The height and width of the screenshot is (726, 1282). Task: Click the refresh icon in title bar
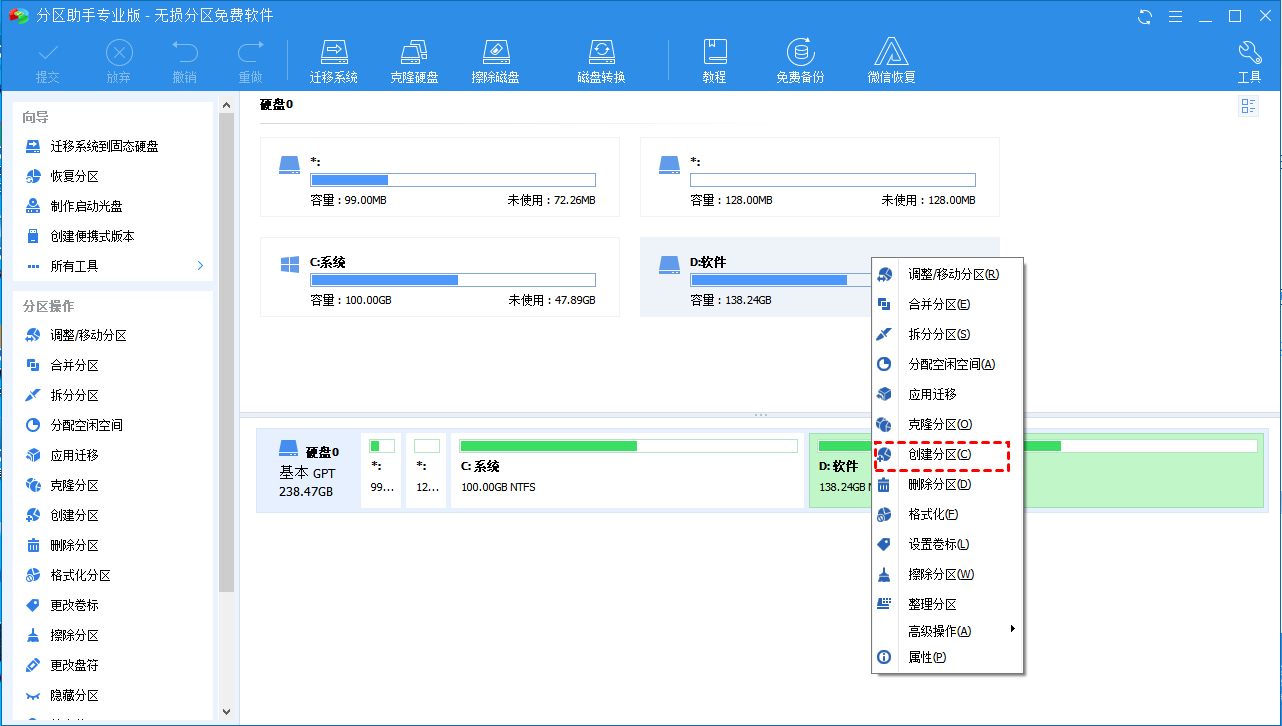[x=1145, y=16]
